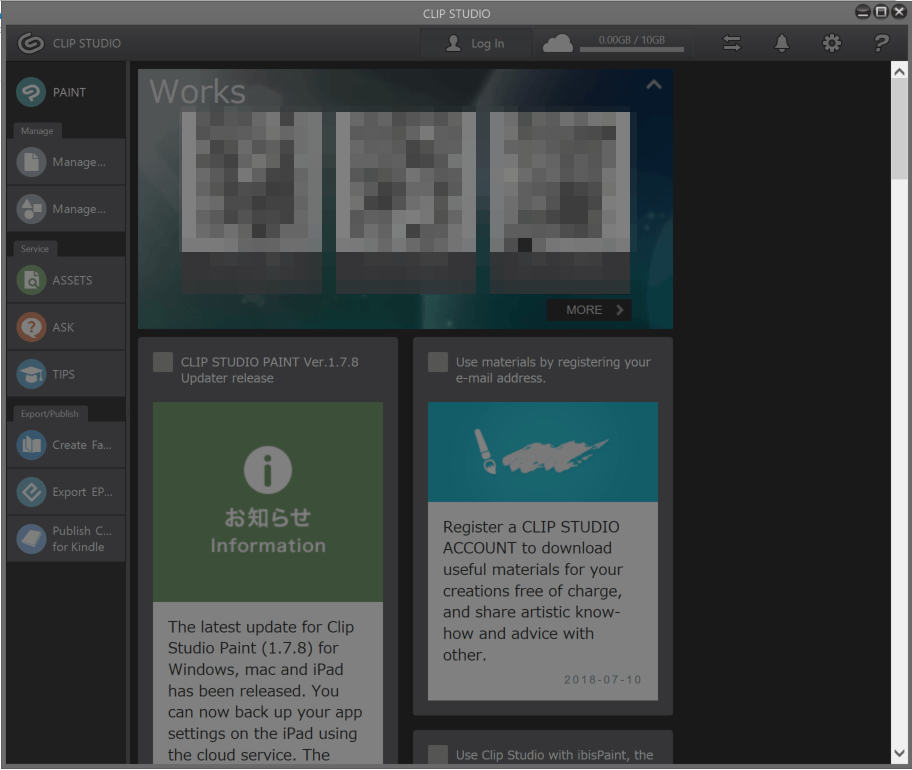This screenshot has width=912, height=770.
Task: Close the CLIP STUDIO window
Action: pos(899,12)
